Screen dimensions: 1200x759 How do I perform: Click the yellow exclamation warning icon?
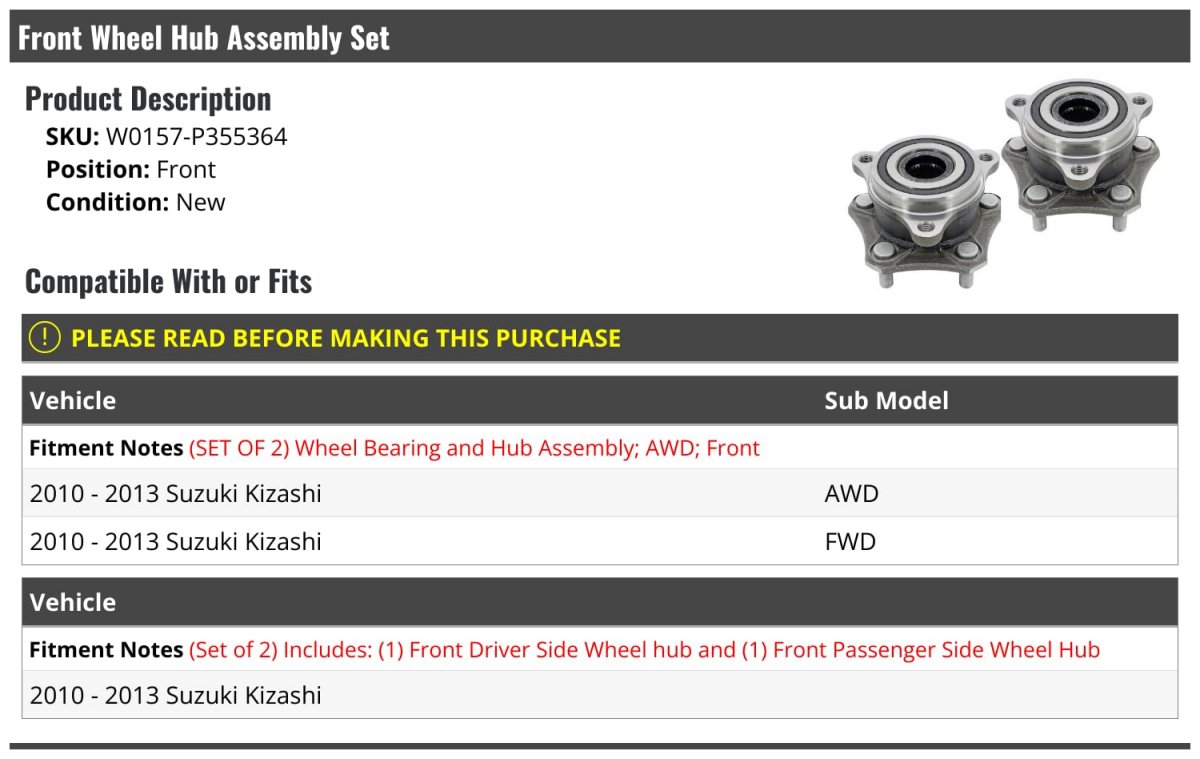[45, 338]
